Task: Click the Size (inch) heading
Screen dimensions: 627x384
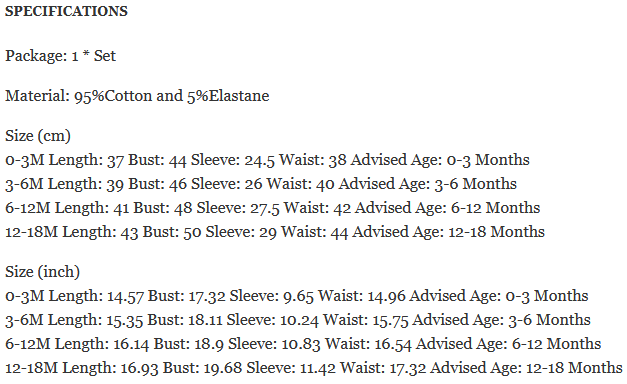Action: 42,272
